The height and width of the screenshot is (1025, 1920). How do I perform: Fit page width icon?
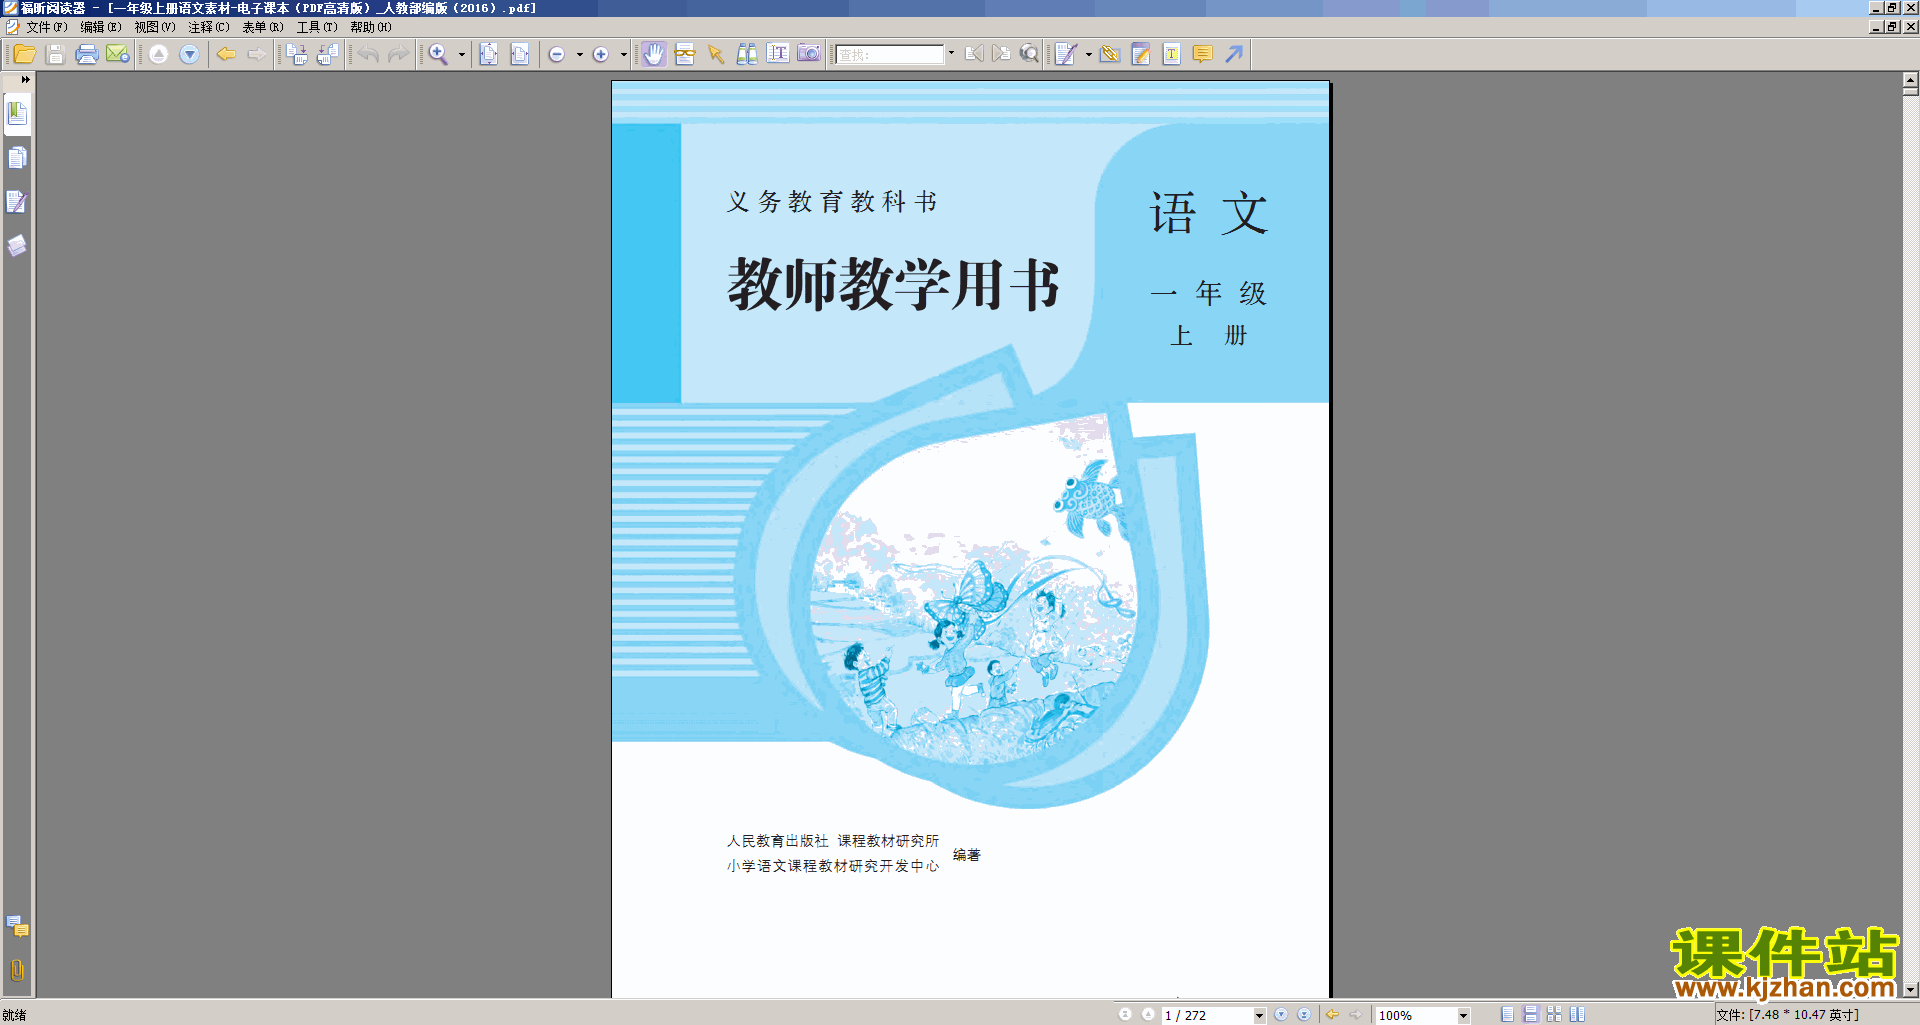(x=519, y=54)
